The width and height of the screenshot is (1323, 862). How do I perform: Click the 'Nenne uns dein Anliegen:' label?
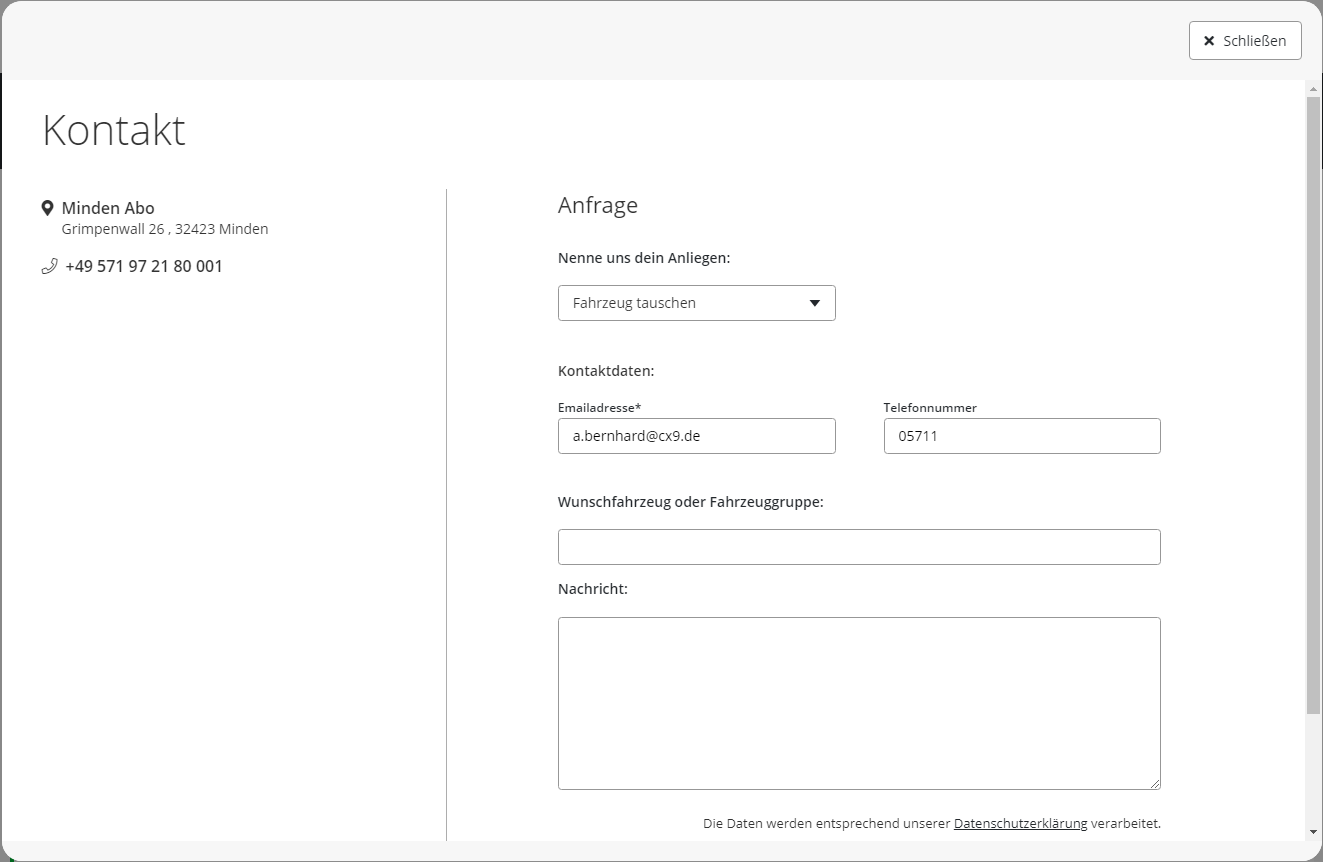pyautogui.click(x=644, y=258)
